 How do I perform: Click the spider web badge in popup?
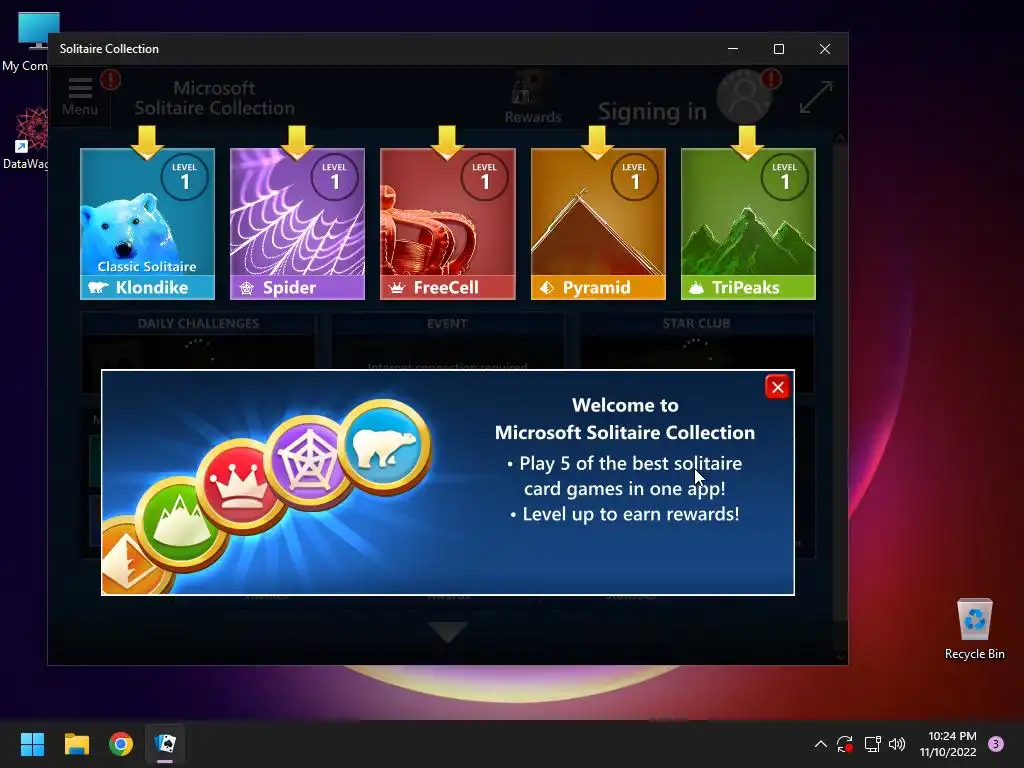(307, 462)
